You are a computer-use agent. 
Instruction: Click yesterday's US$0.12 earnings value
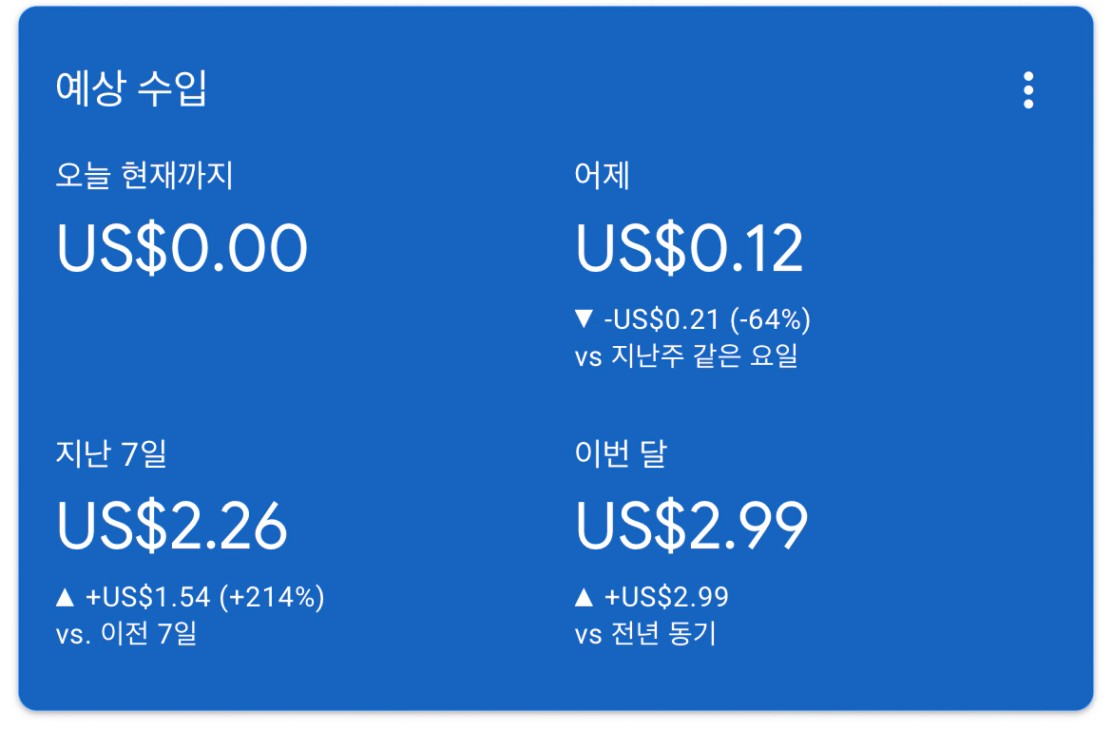coord(689,249)
